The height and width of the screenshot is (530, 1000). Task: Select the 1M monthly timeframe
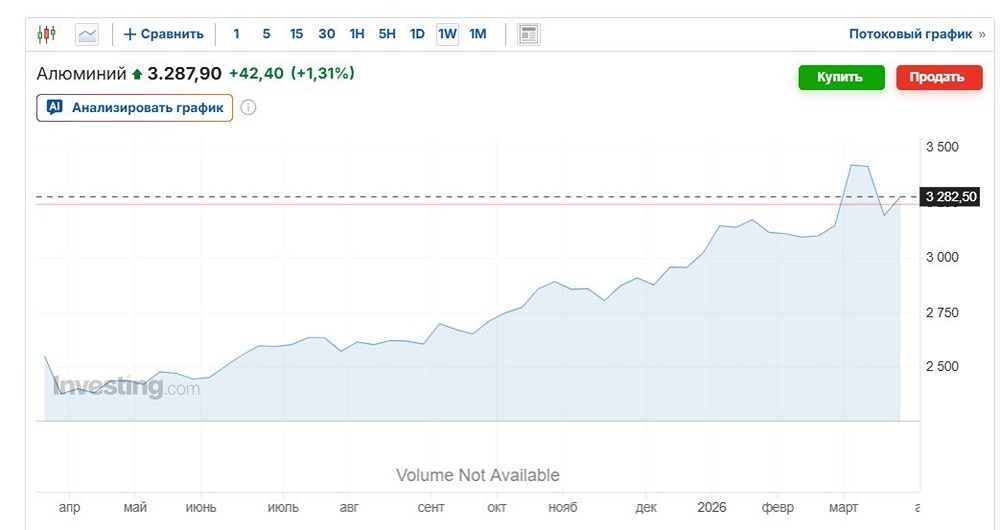[x=478, y=34]
